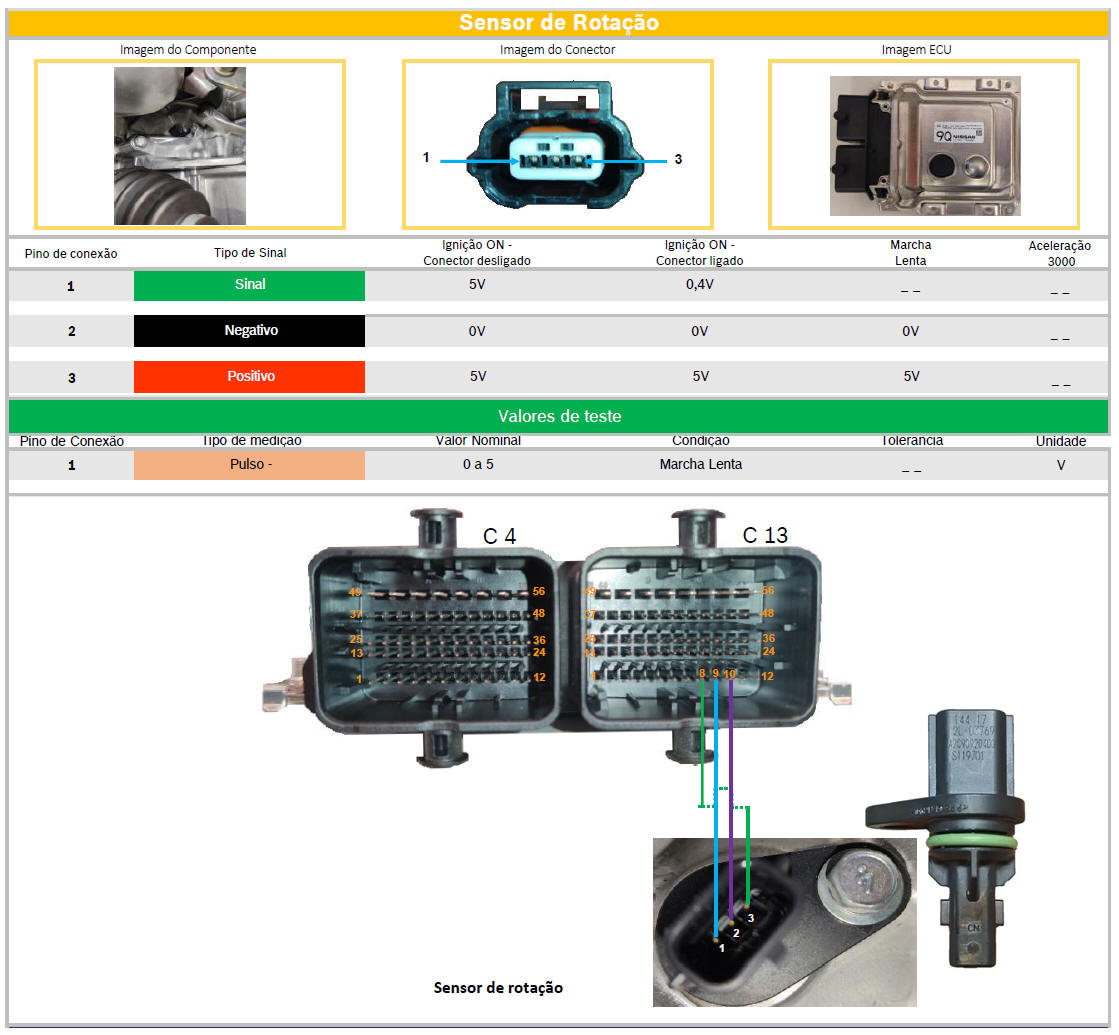Select the 0 a 5 nominal value cell
Image resolution: width=1119 pixels, height=1035 pixels.
click(478, 465)
